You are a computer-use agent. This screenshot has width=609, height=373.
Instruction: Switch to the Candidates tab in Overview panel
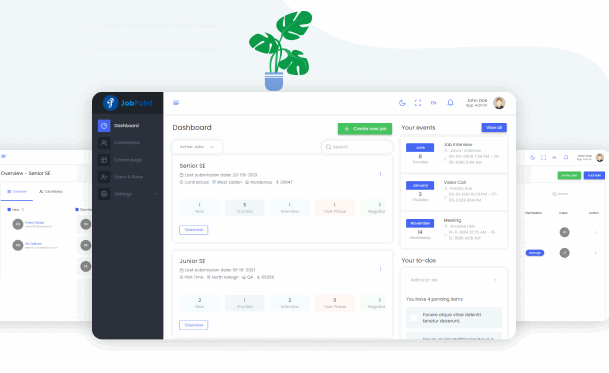[51, 192]
